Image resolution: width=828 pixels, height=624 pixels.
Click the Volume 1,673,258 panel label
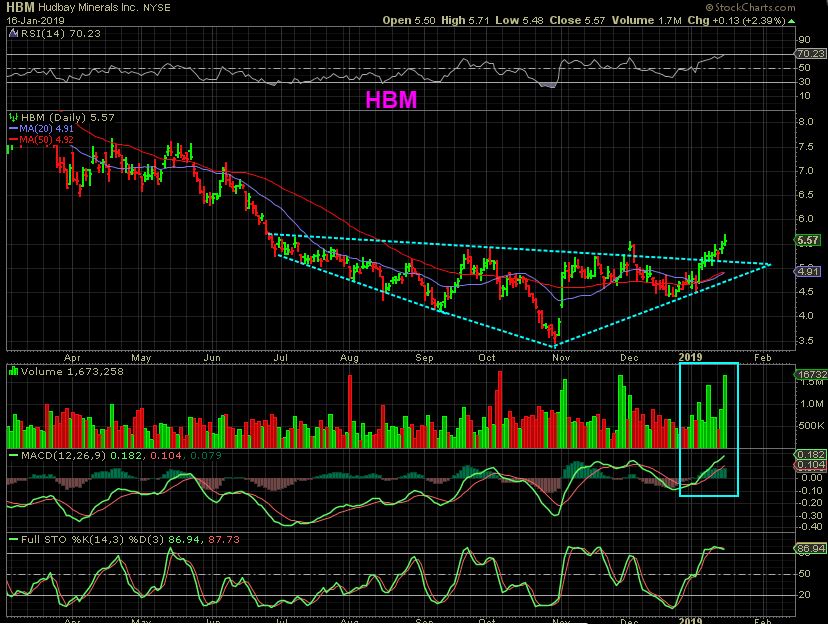tap(72, 372)
